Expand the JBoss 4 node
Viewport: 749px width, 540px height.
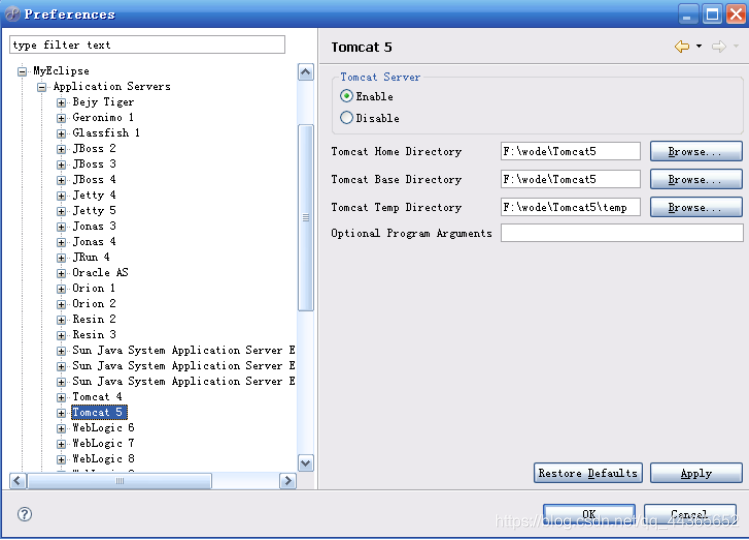[61, 180]
